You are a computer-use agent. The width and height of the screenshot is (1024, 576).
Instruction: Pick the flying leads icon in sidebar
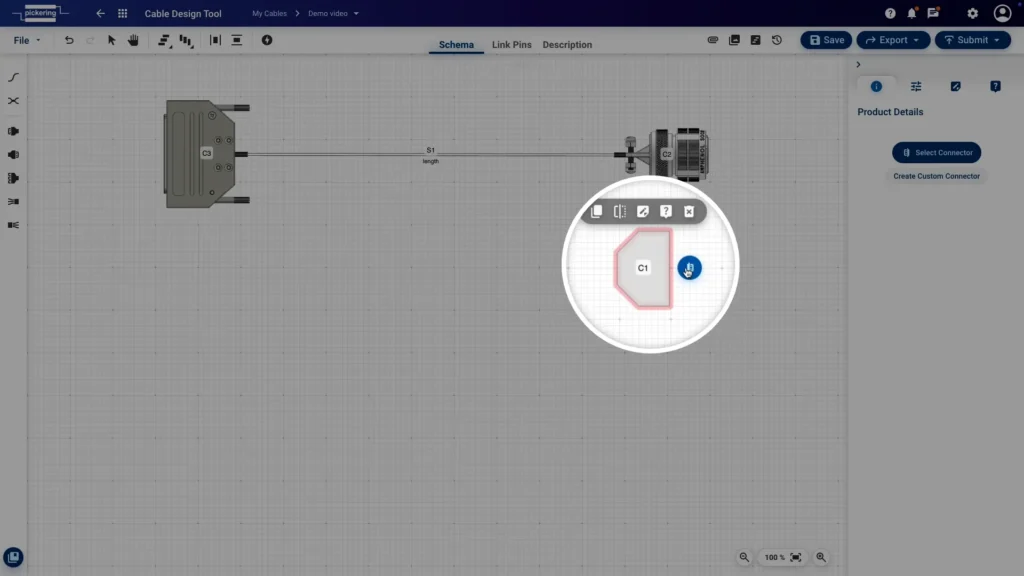(x=13, y=202)
